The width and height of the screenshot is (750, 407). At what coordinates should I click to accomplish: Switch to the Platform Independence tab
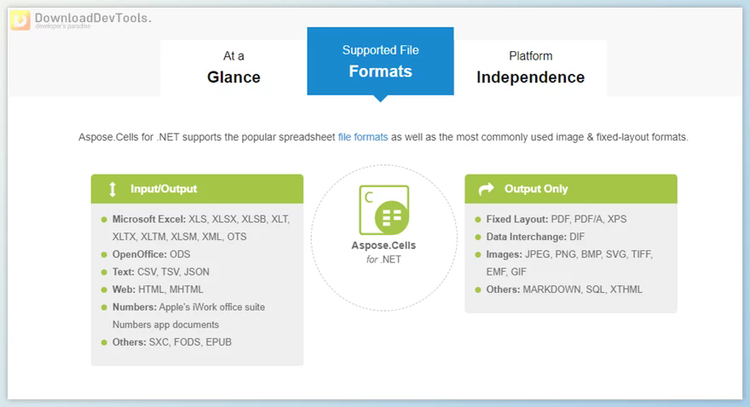[530, 68]
